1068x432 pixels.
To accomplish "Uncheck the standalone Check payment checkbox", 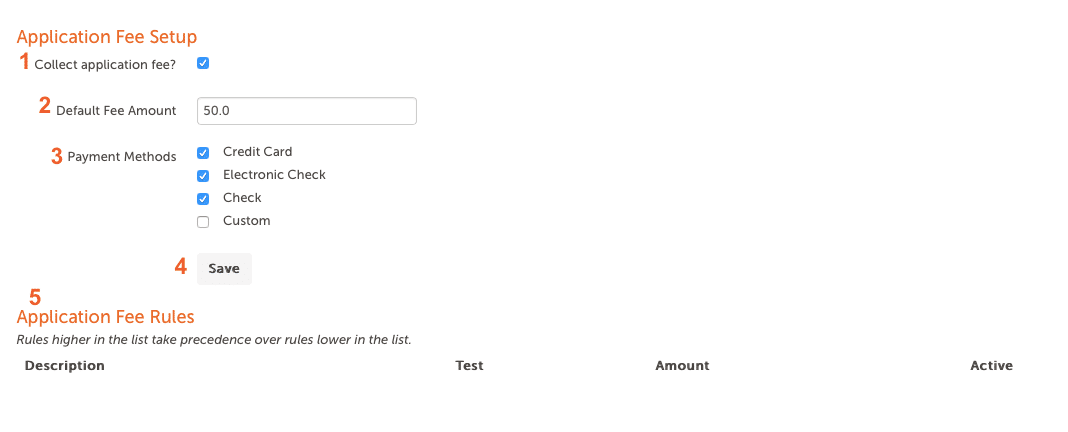I will pyautogui.click(x=203, y=199).
